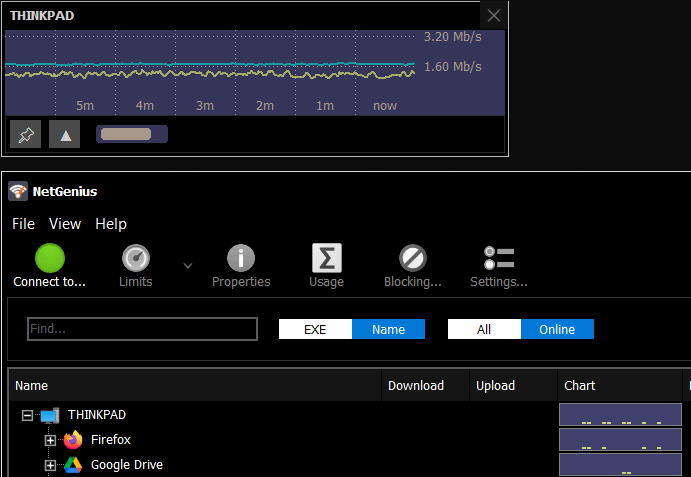691x477 pixels.
Task: Open the Help menu
Action: click(x=111, y=224)
